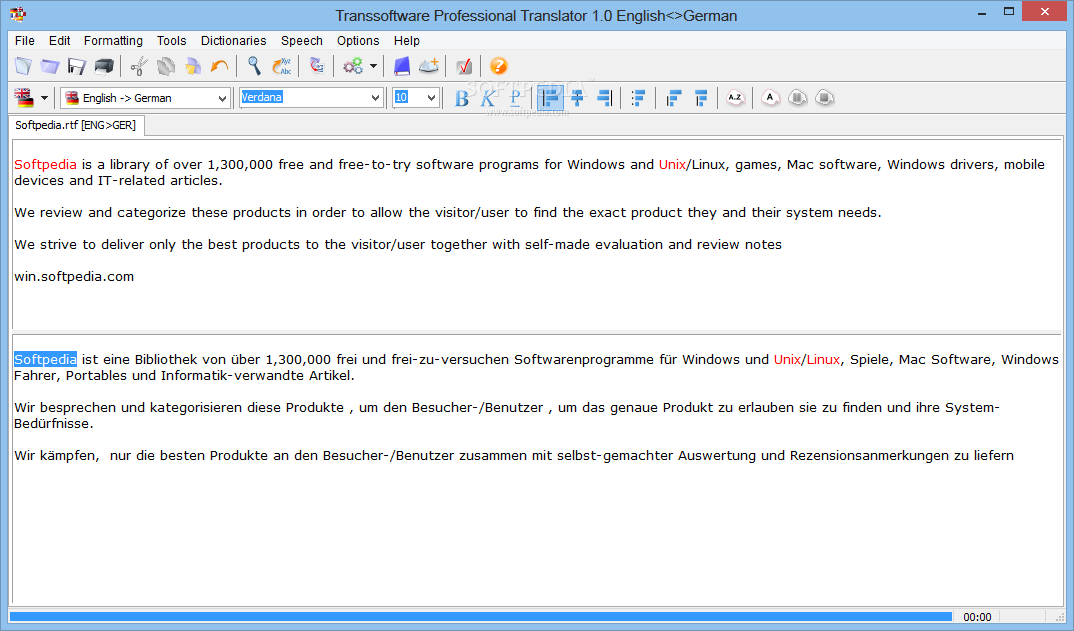Toggle bold formatting with the B icon

pos(462,98)
